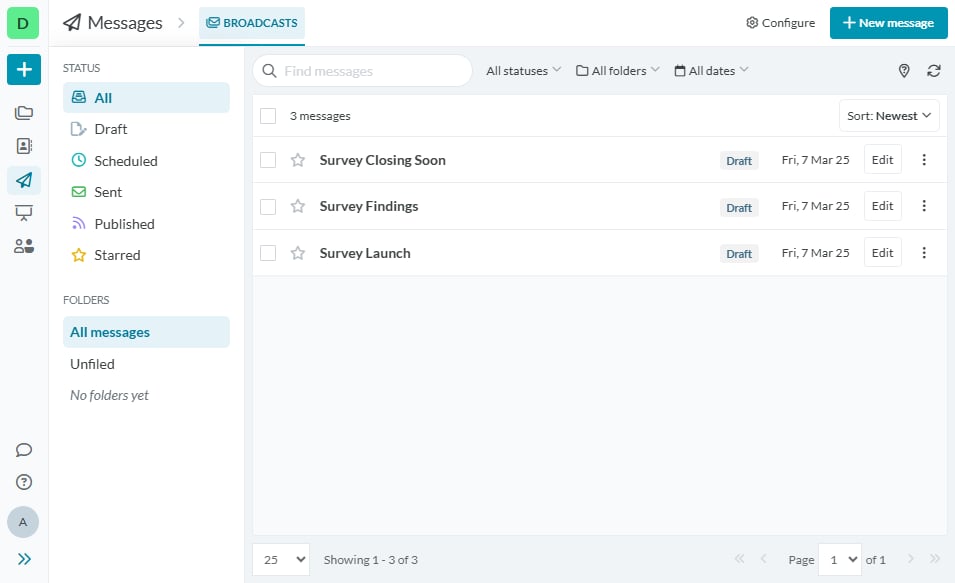Select the Sent status filter
Image resolution: width=955 pixels, height=583 pixels.
[146, 192]
